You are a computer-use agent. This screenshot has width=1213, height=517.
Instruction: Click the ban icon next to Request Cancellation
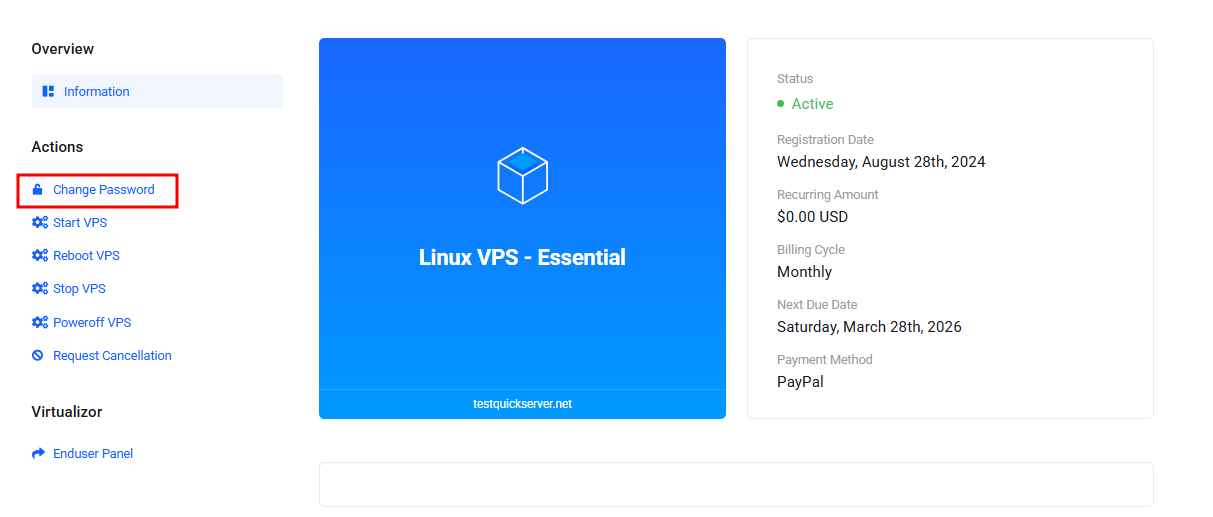[38, 356]
